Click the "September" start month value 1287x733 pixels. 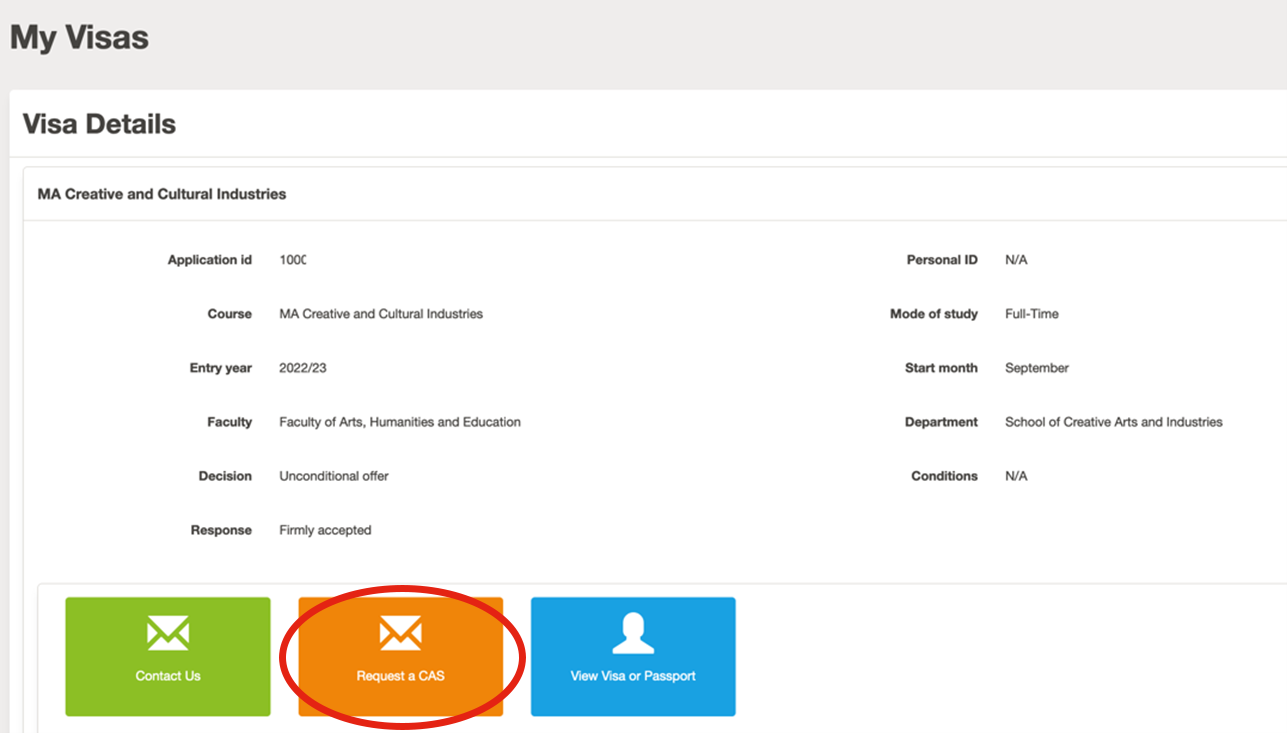pyautogui.click(x=1037, y=368)
